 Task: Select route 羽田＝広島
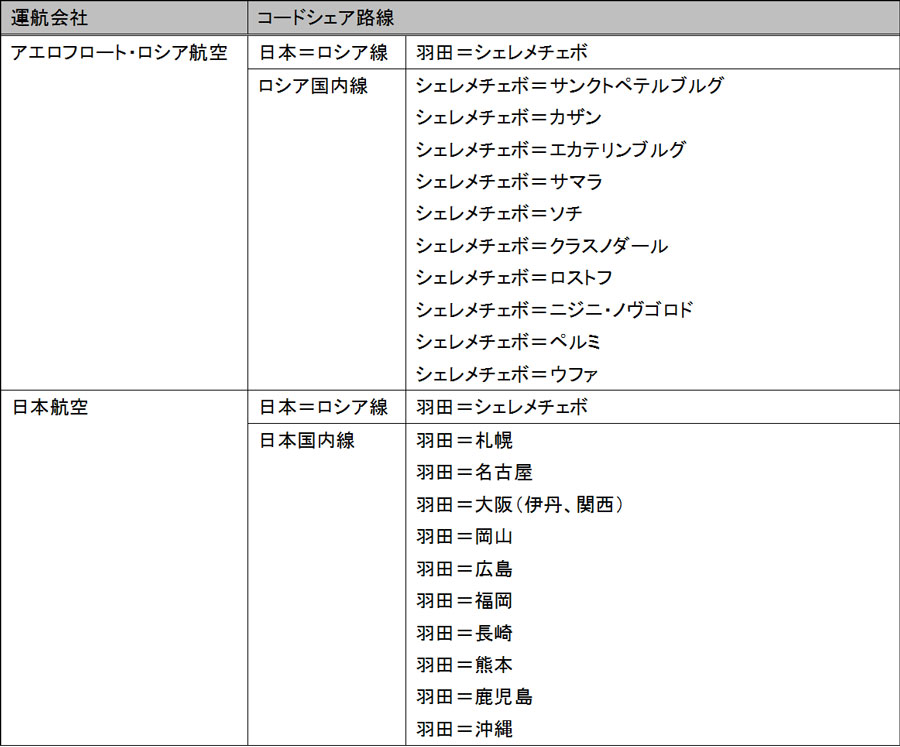(464, 569)
